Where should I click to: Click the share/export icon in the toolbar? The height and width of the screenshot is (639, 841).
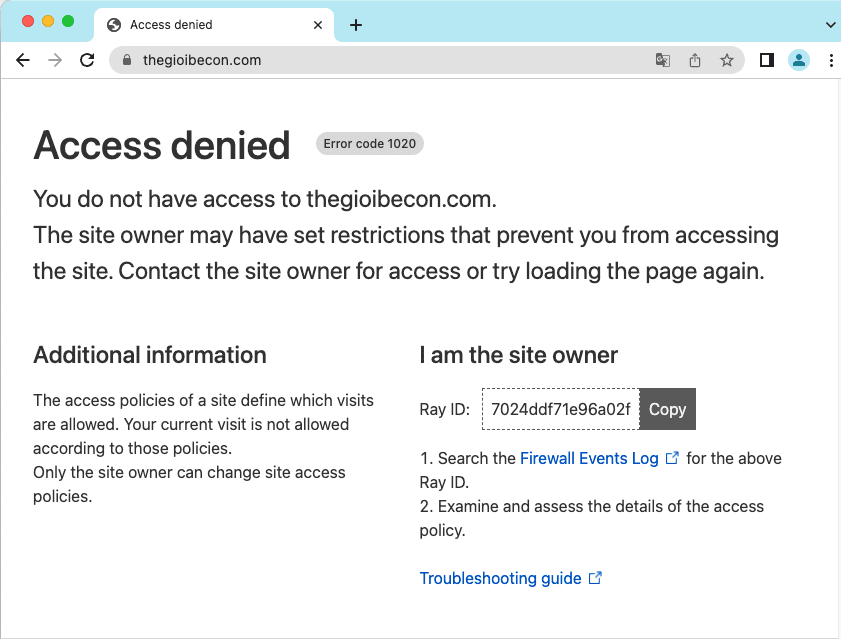[x=694, y=60]
